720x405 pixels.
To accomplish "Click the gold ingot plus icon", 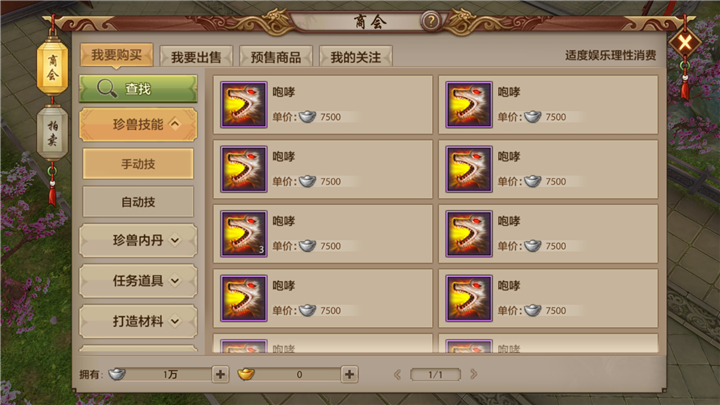I will (x=349, y=374).
